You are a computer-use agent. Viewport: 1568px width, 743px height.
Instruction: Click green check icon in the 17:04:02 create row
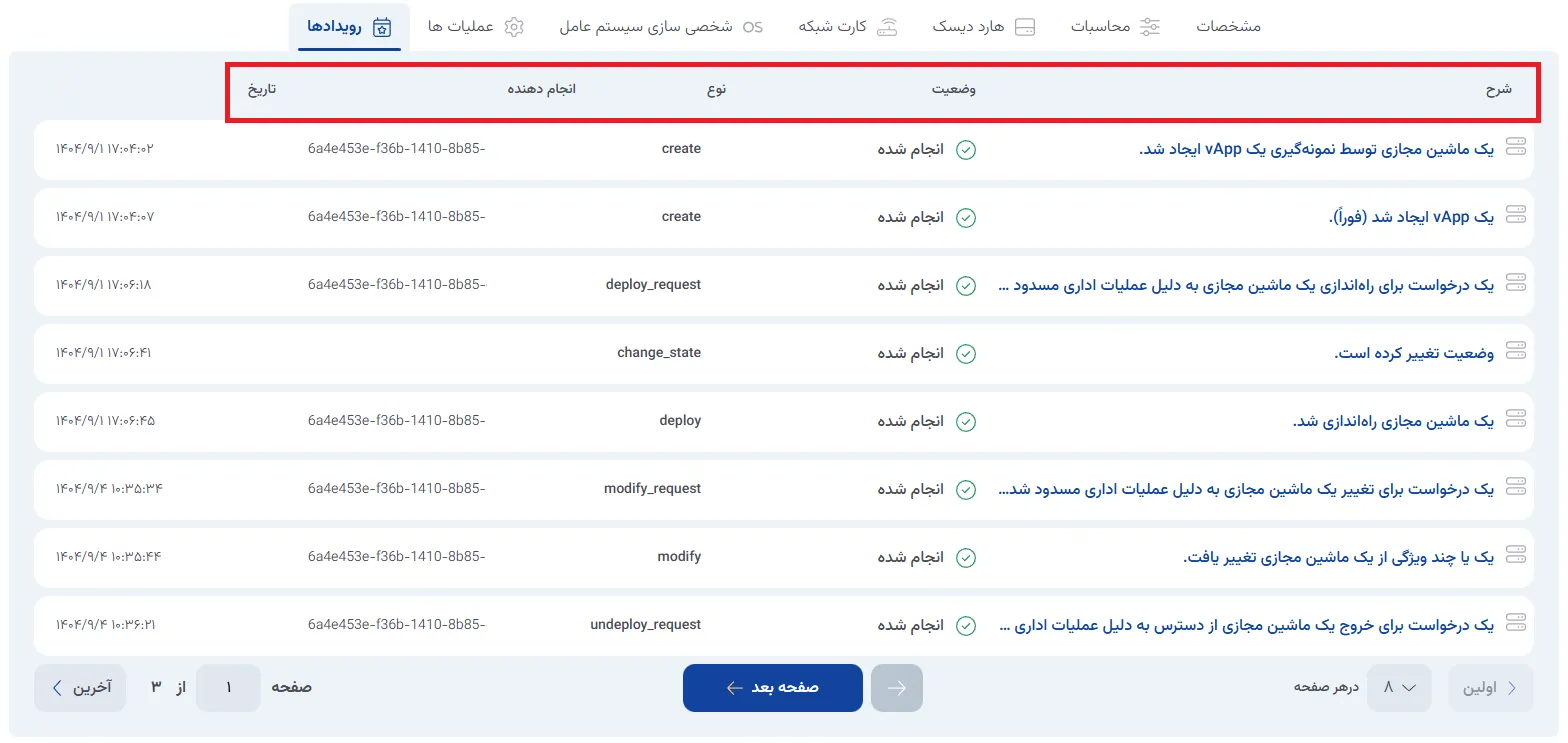coord(966,150)
